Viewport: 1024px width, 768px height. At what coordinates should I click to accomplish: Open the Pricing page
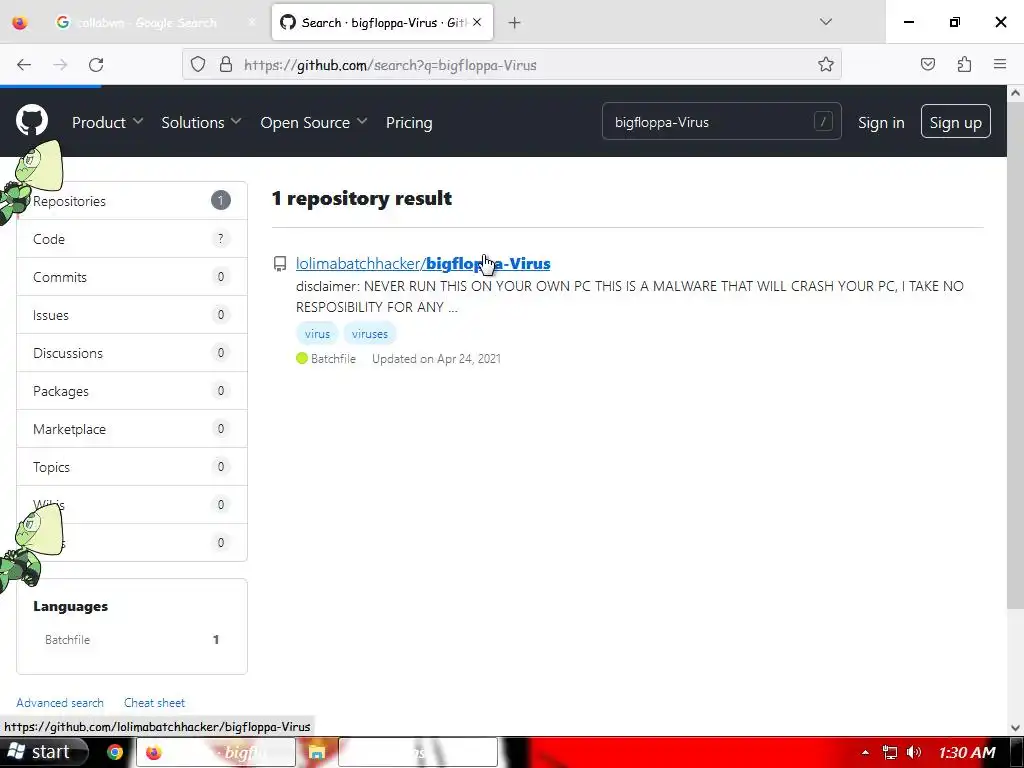point(409,122)
